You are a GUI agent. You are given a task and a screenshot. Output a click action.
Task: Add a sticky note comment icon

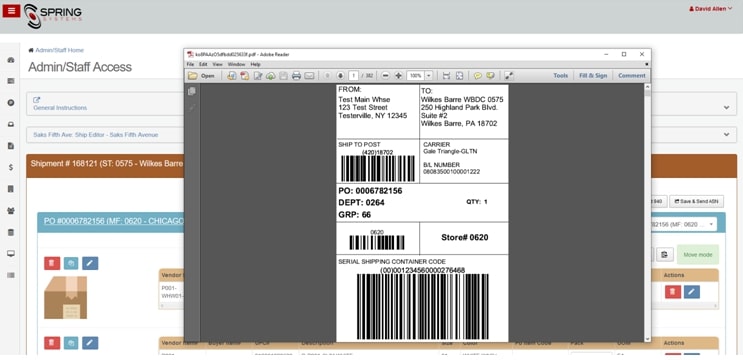(x=478, y=76)
